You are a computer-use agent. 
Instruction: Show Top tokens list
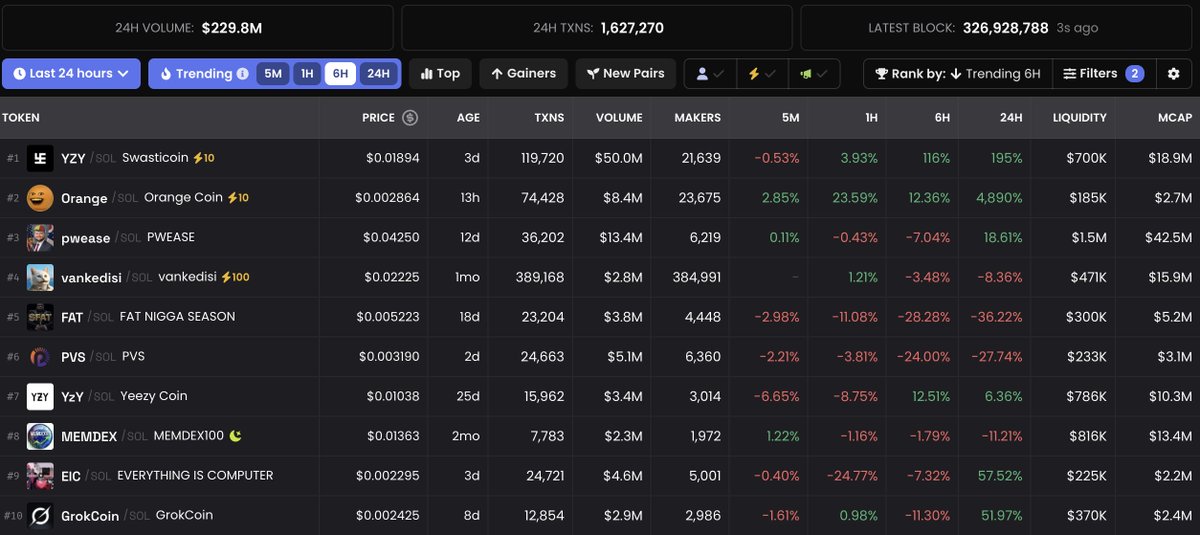tap(440, 73)
